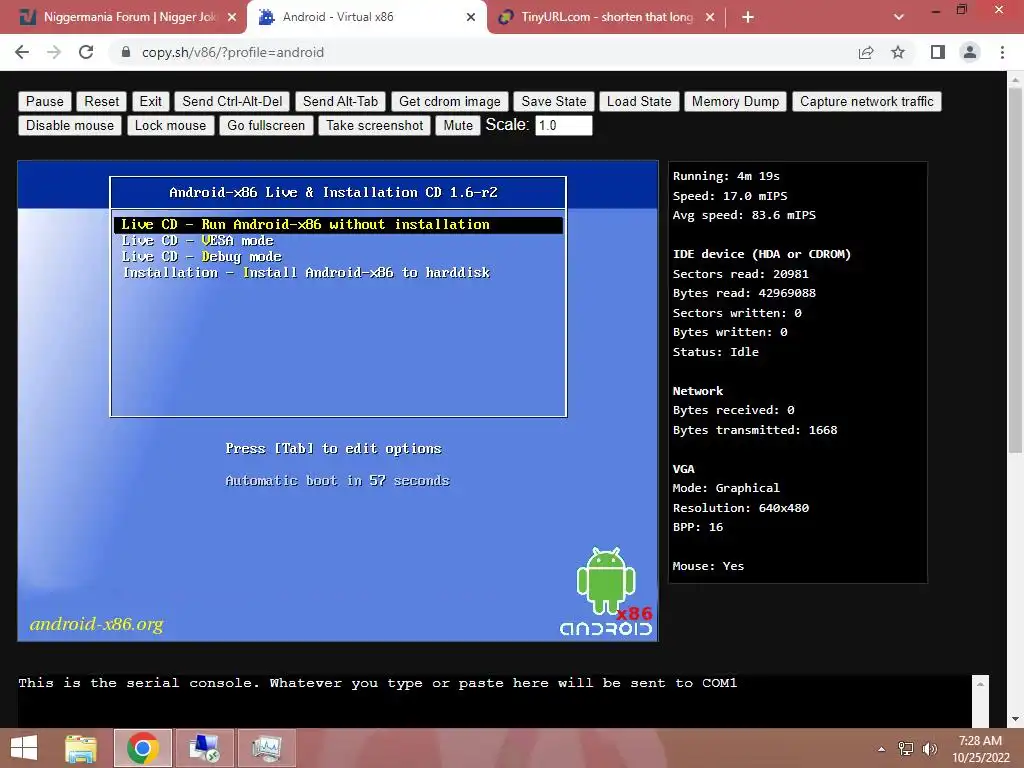1024x768 pixels.
Task: Click Capture network traffic button
Action: 867,101
